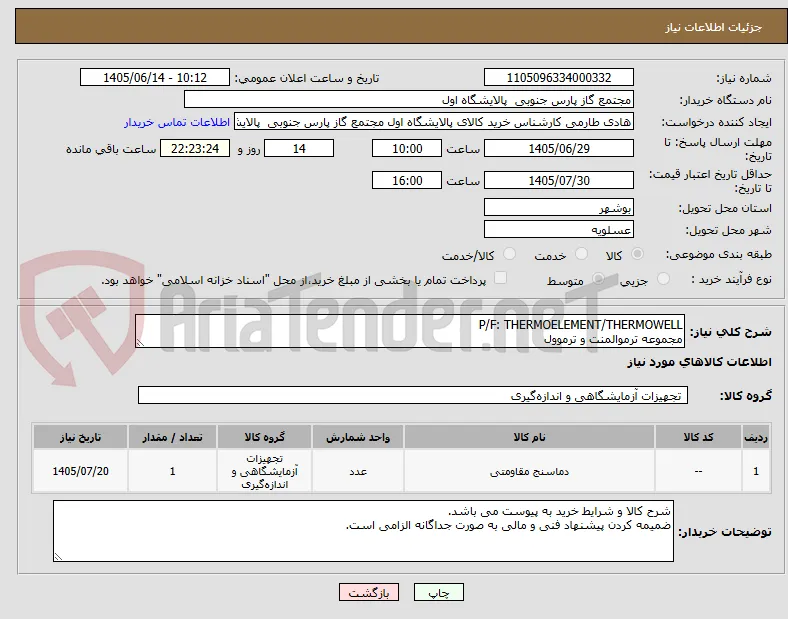The width and height of the screenshot is (788, 619).
Task: Click the need date cell 1405/07/20
Action: tap(80, 471)
